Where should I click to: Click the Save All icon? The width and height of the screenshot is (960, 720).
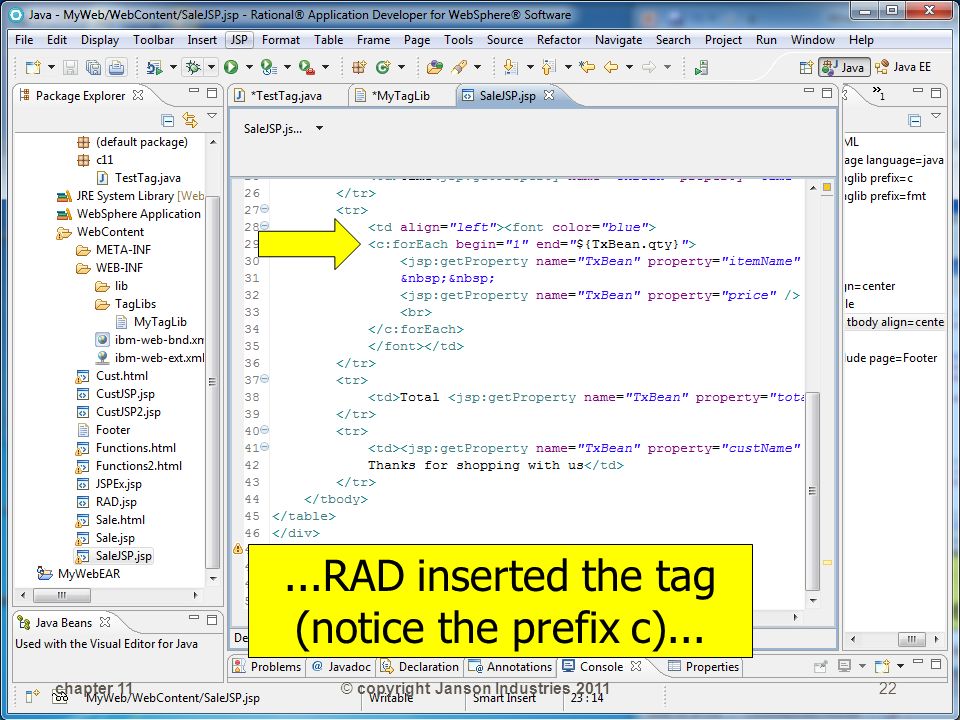tap(93, 67)
